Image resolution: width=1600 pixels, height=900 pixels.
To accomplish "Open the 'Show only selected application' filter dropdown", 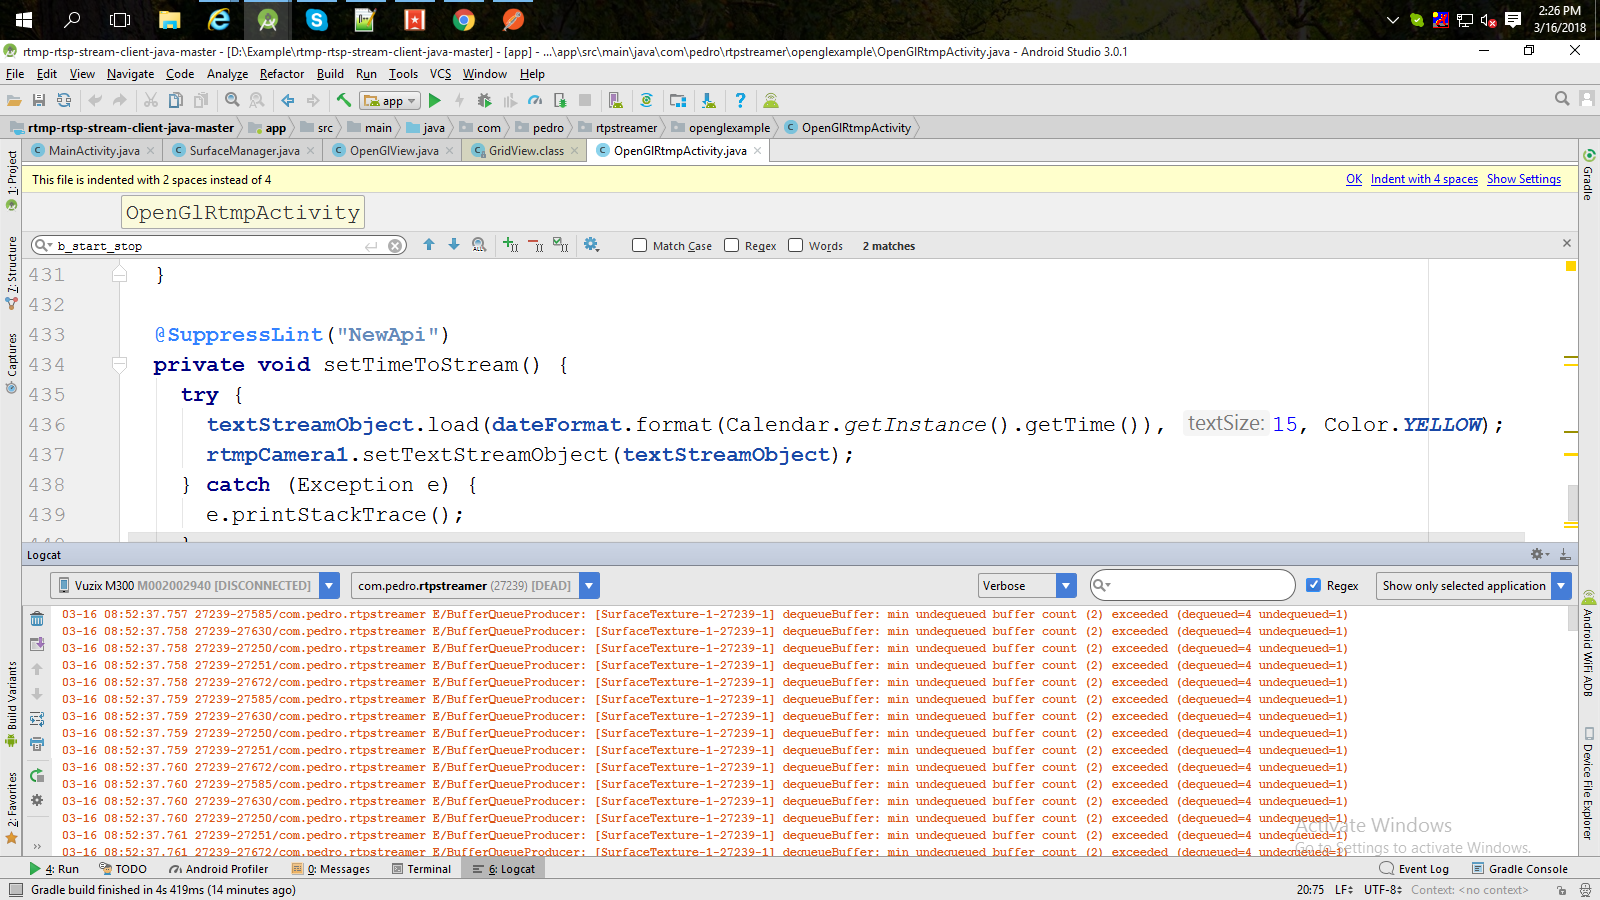I will (1560, 585).
